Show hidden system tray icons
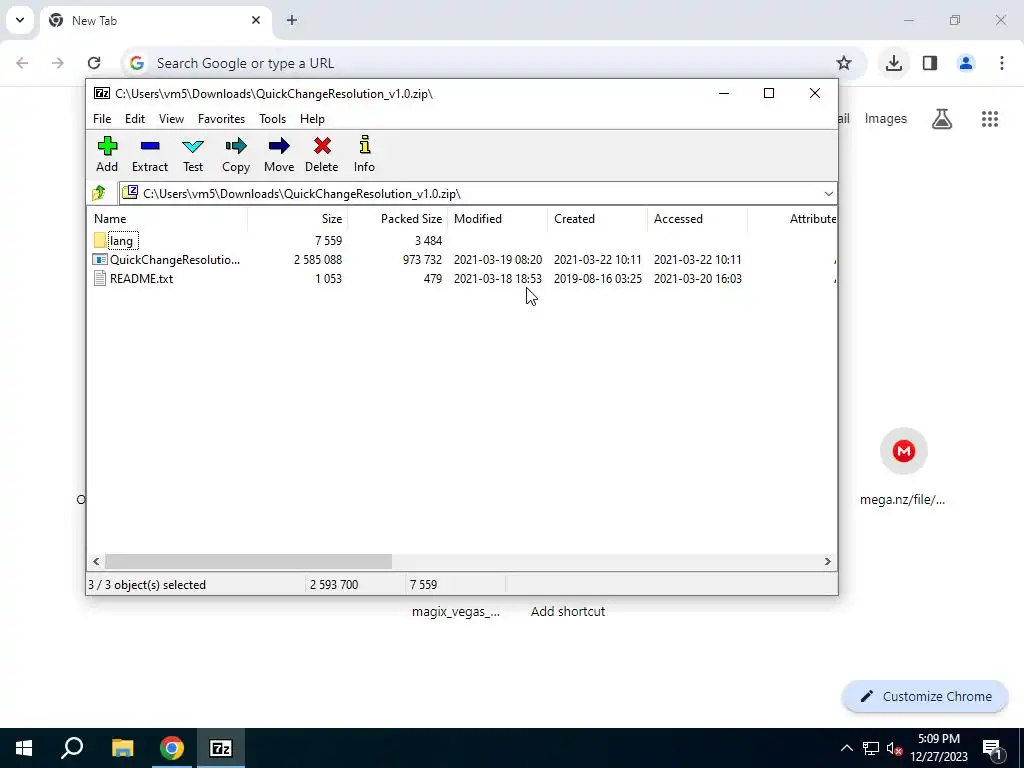 846,748
